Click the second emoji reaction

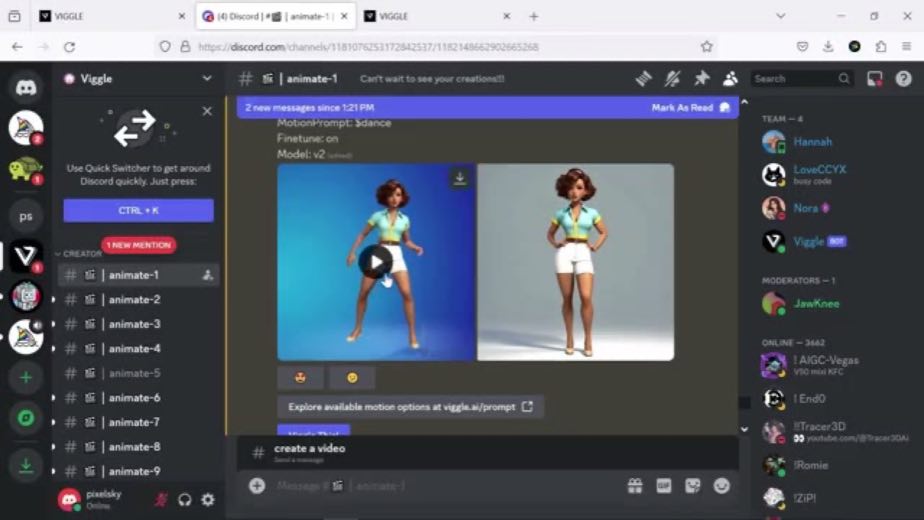[x=352, y=378]
